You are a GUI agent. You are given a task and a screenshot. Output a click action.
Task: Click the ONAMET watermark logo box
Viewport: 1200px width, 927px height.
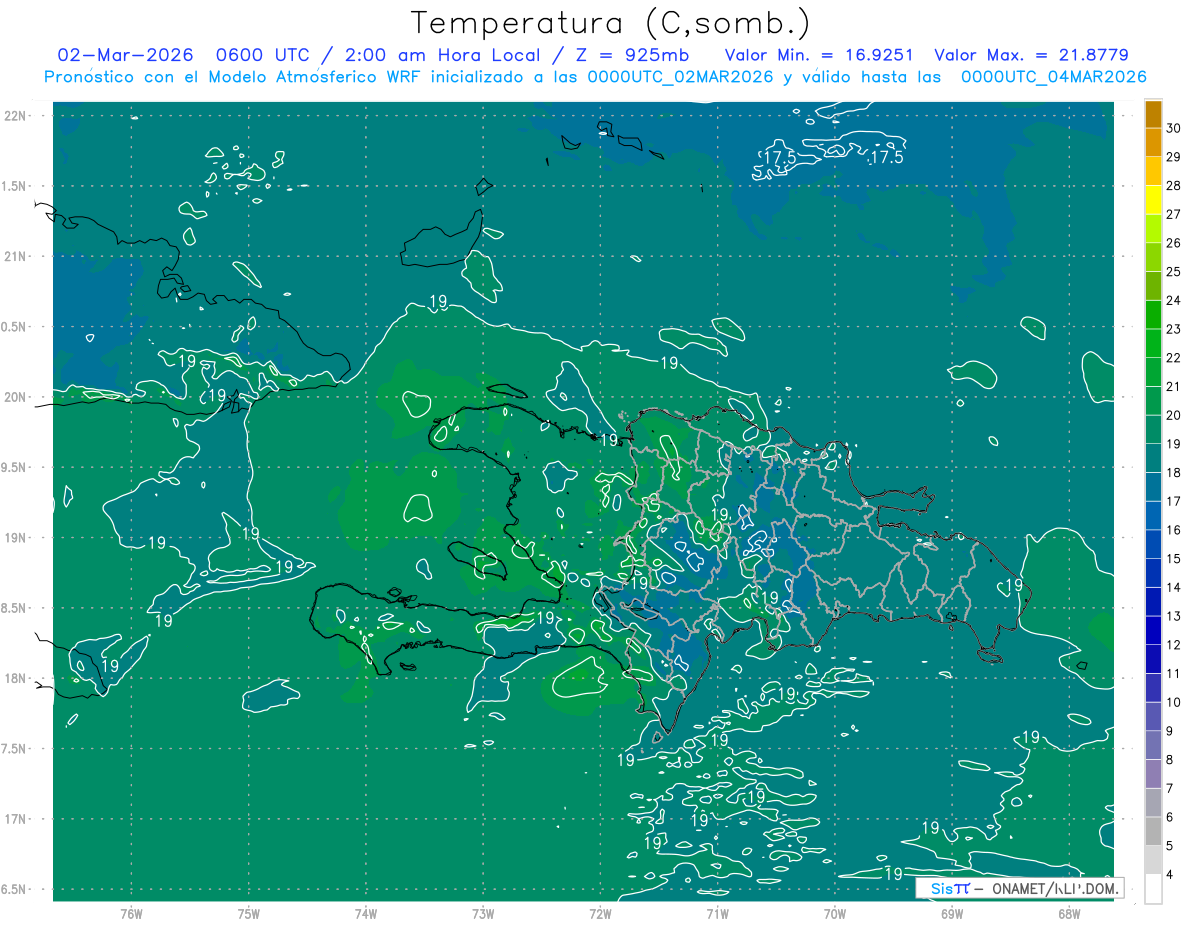pyautogui.click(x=1020, y=888)
